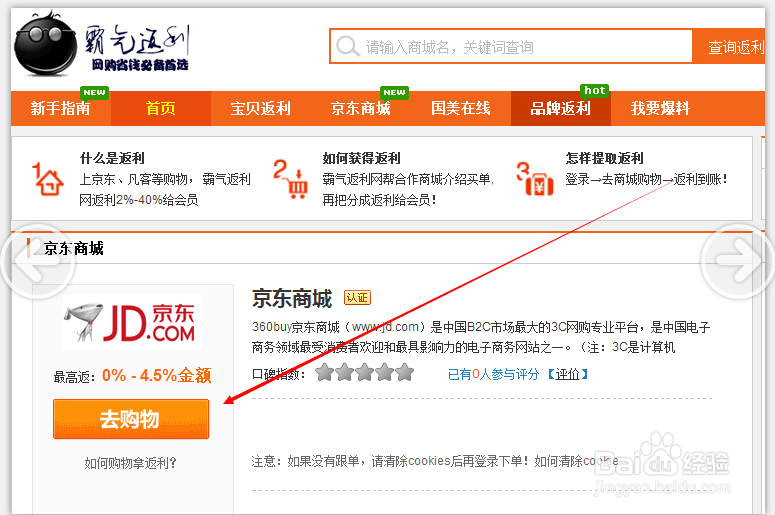This screenshot has width=775, height=515.
Task: Click the NEW badge above 新手指南
Action: coord(94,92)
